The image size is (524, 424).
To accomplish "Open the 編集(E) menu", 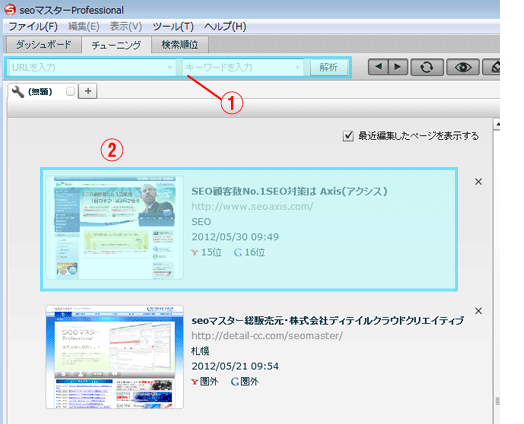I will point(84,26).
